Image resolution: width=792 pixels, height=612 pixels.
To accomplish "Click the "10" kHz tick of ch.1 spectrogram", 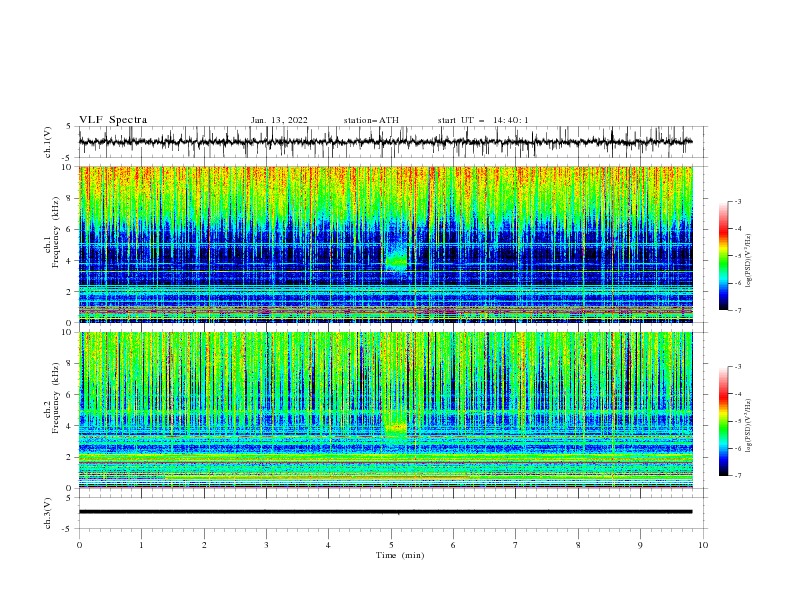I will click(x=68, y=167).
